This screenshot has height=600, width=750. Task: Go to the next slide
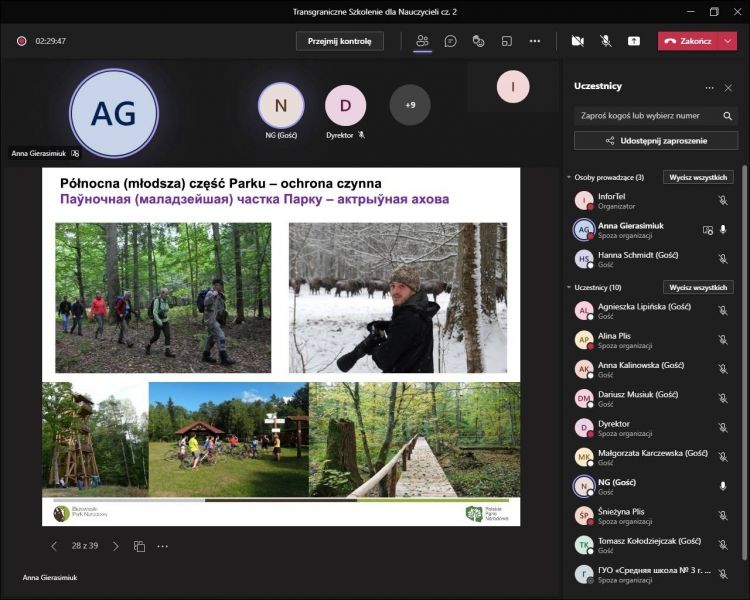tap(115, 546)
